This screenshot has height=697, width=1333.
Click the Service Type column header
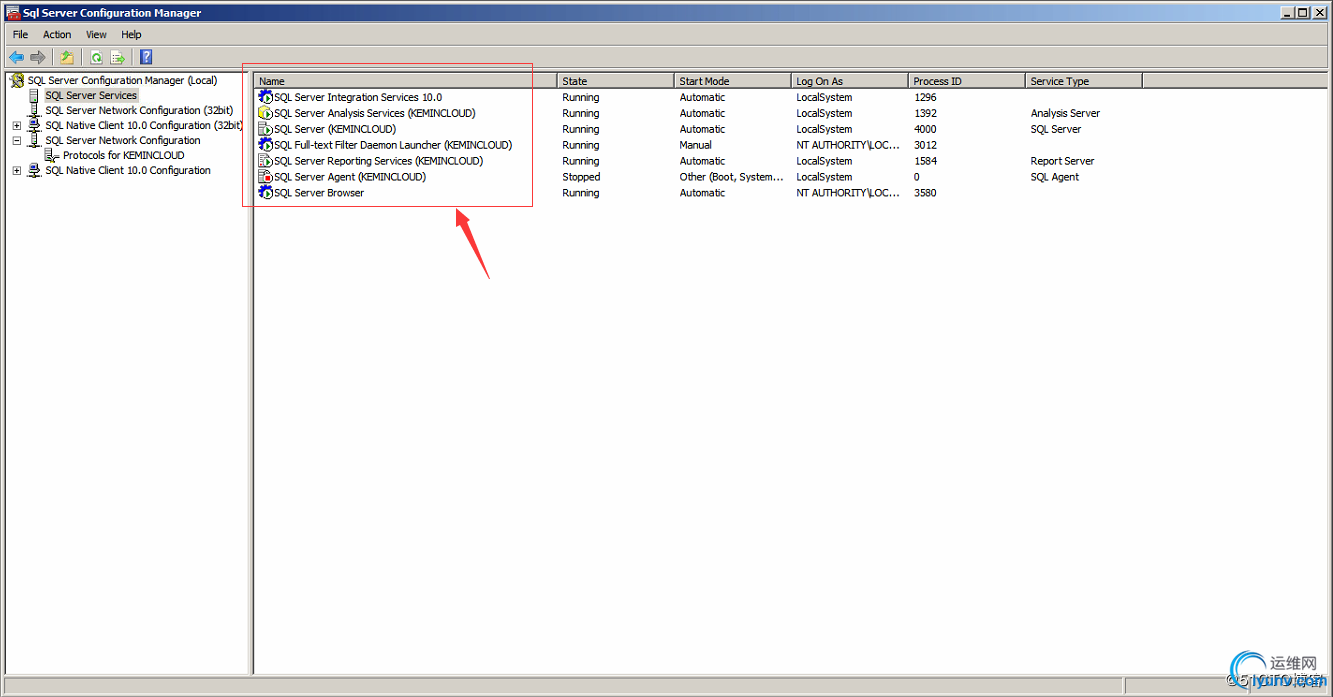pyautogui.click(x=1084, y=81)
